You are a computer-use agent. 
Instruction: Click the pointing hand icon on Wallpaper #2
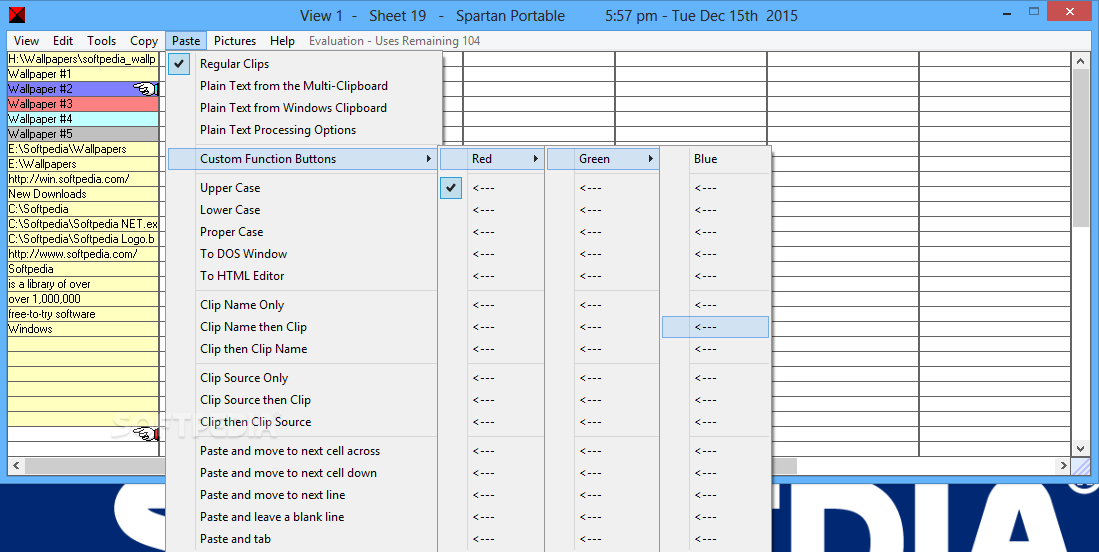(145, 89)
